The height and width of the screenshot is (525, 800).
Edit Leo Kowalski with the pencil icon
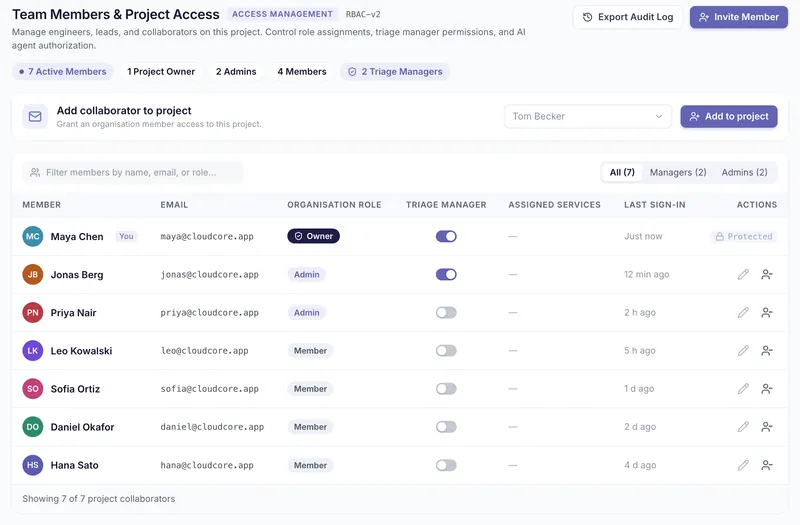click(x=743, y=351)
